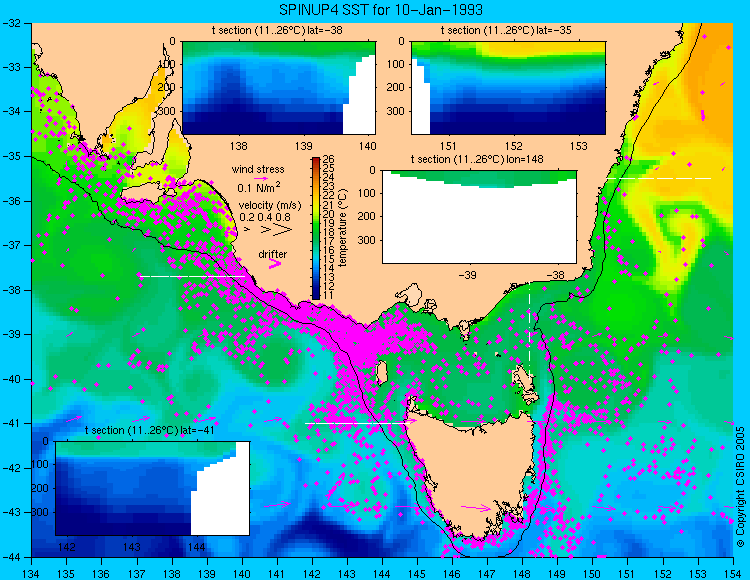Click the title 't section (11..26°C) lat=-41'
Screen dimensions: 750x580
tap(149, 430)
